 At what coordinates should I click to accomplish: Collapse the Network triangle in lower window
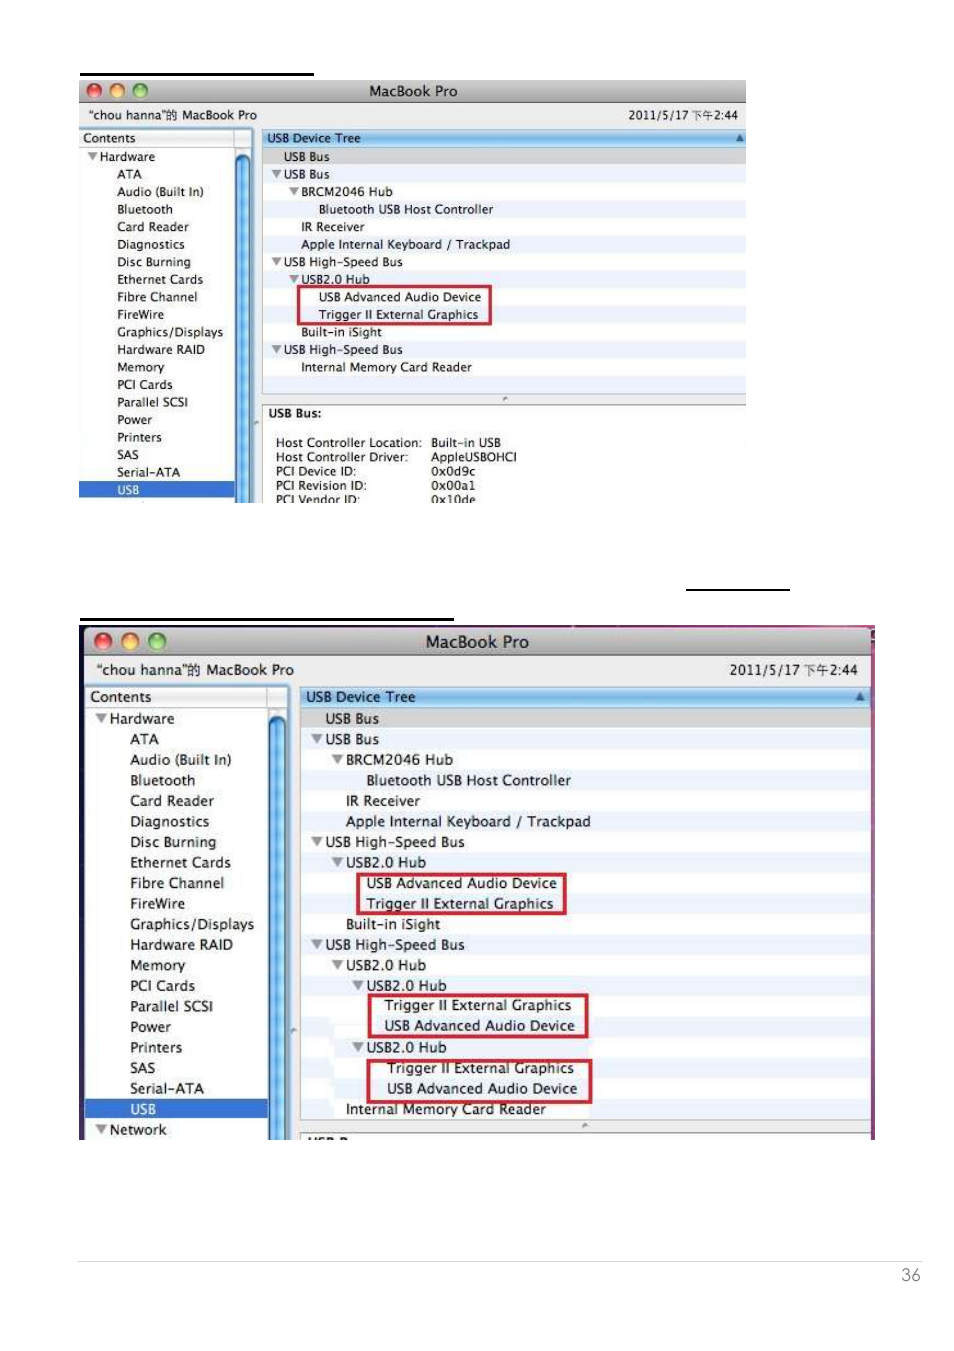pos(101,1130)
